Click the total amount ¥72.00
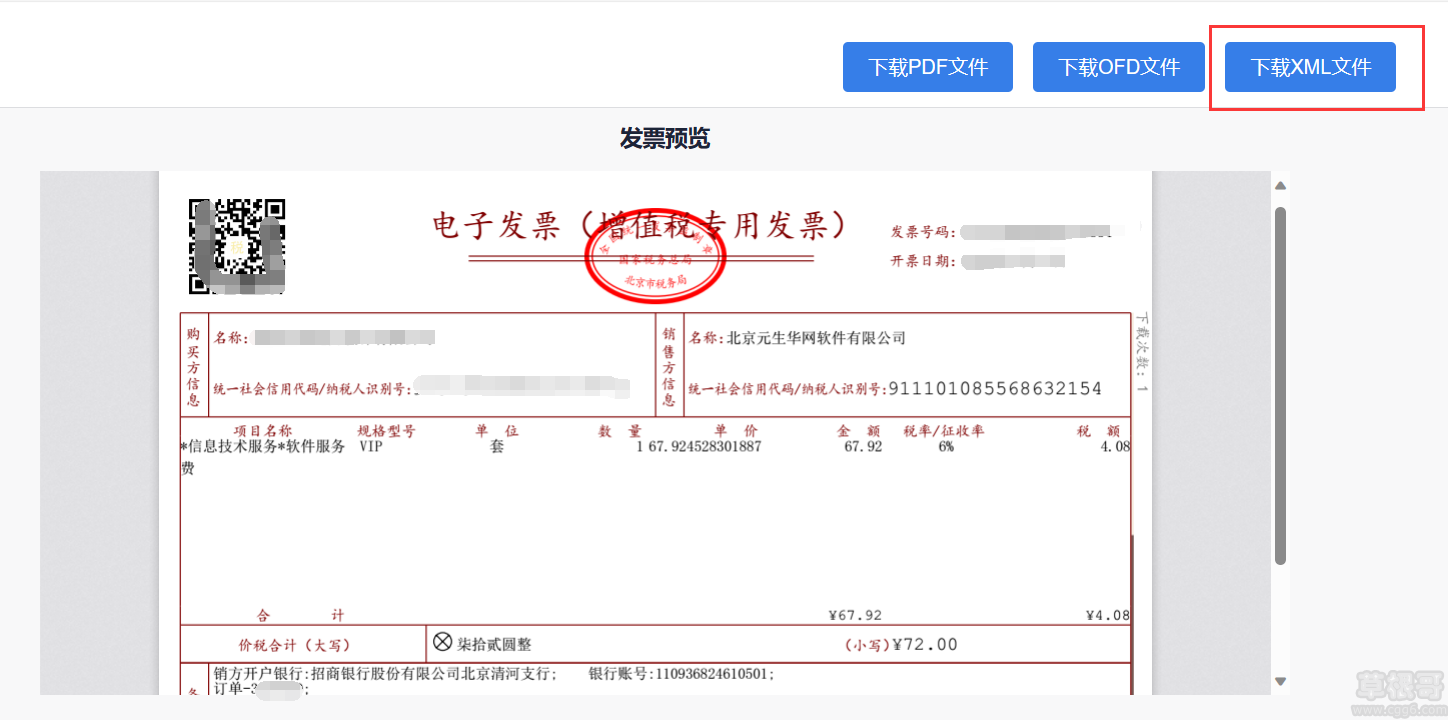 coord(924,644)
